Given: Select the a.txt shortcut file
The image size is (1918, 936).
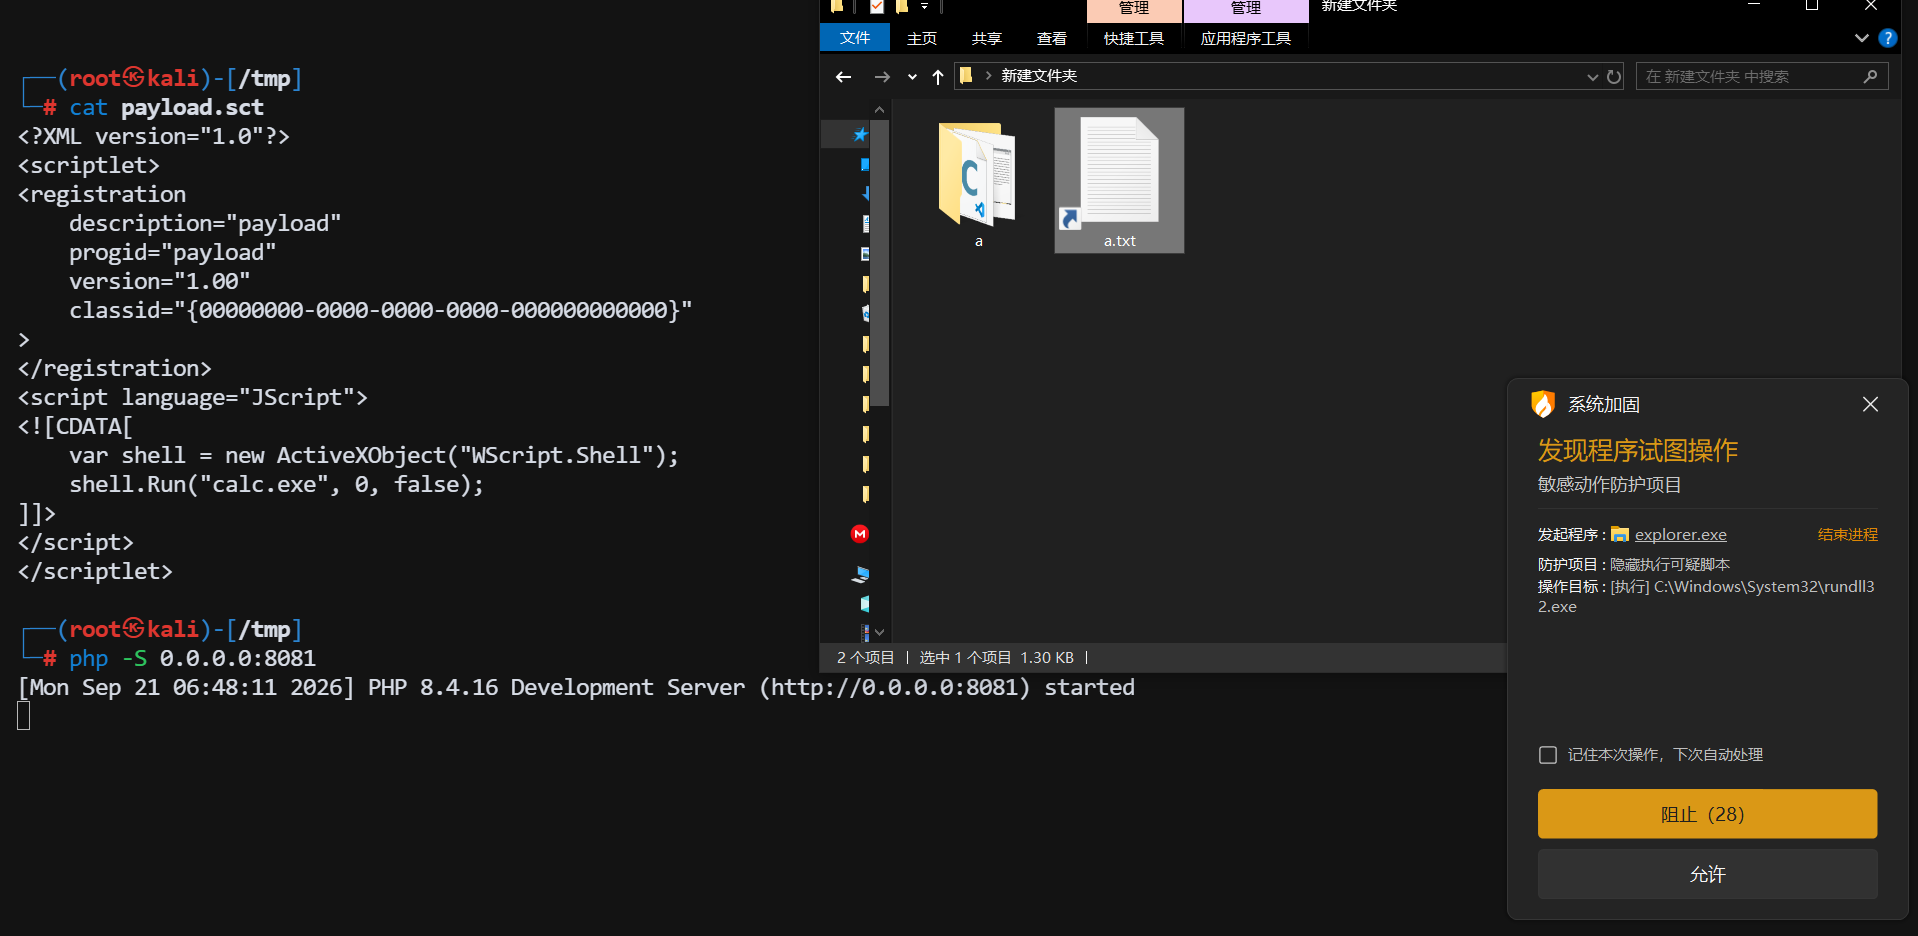Looking at the screenshot, I should [x=1119, y=181].
